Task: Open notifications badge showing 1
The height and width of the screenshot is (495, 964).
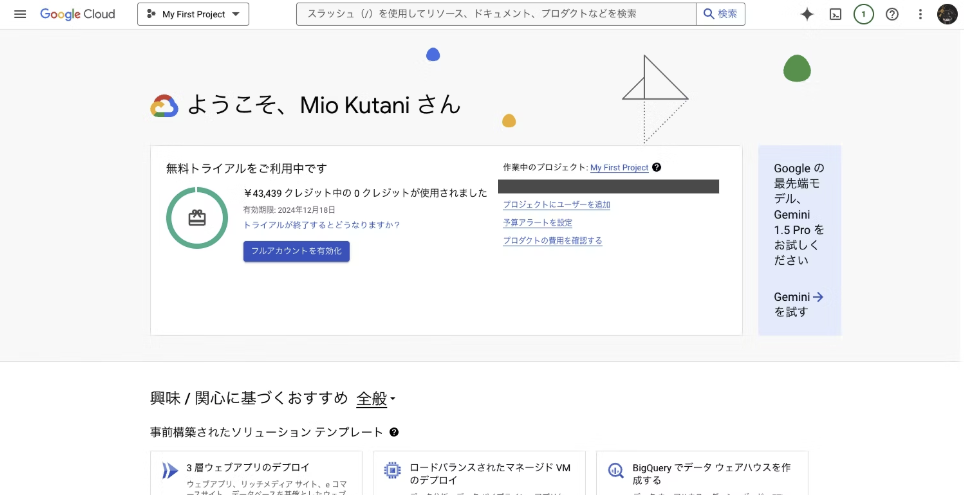Action: tap(864, 14)
